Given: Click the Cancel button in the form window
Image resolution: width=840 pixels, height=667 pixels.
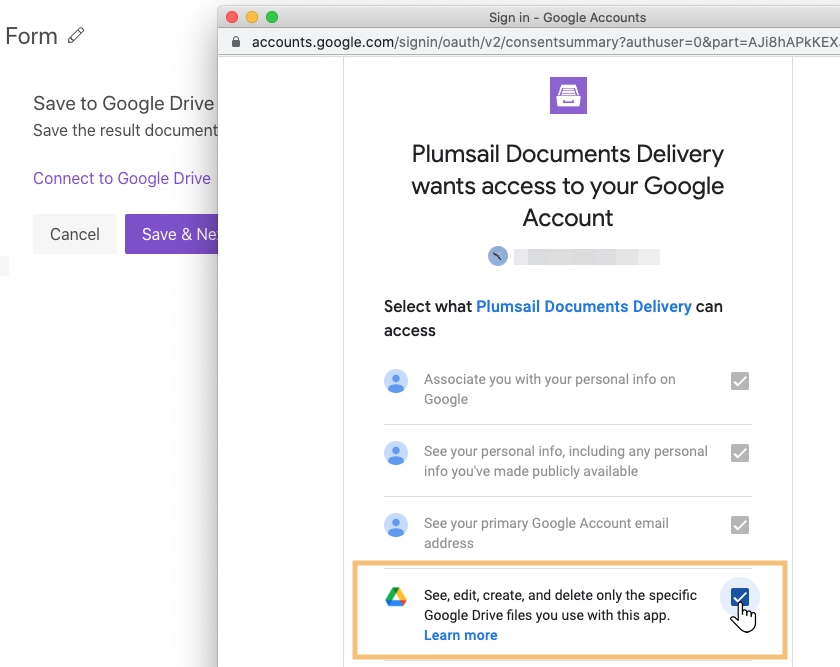Looking at the screenshot, I should pos(74,234).
